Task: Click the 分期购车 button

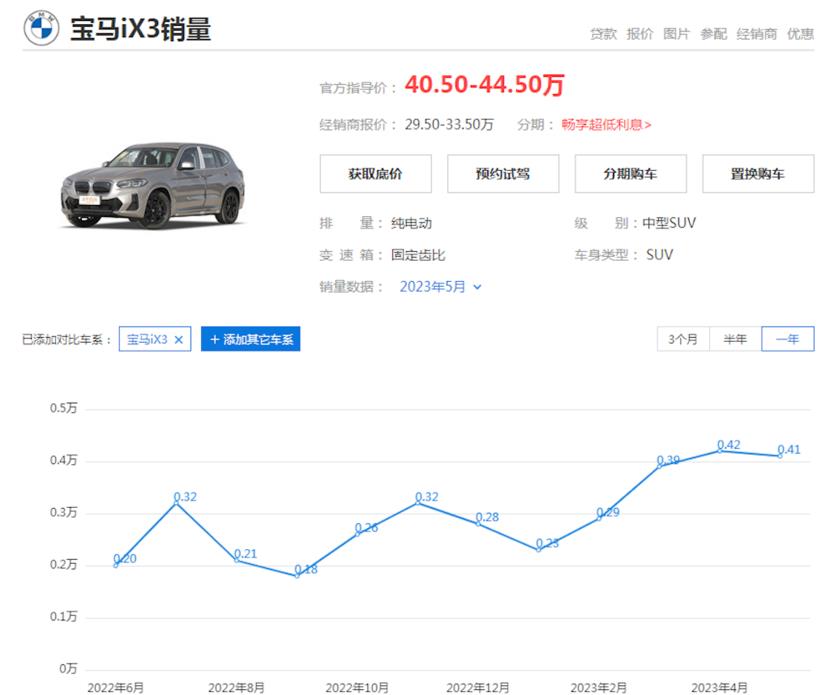Action: 630,174
